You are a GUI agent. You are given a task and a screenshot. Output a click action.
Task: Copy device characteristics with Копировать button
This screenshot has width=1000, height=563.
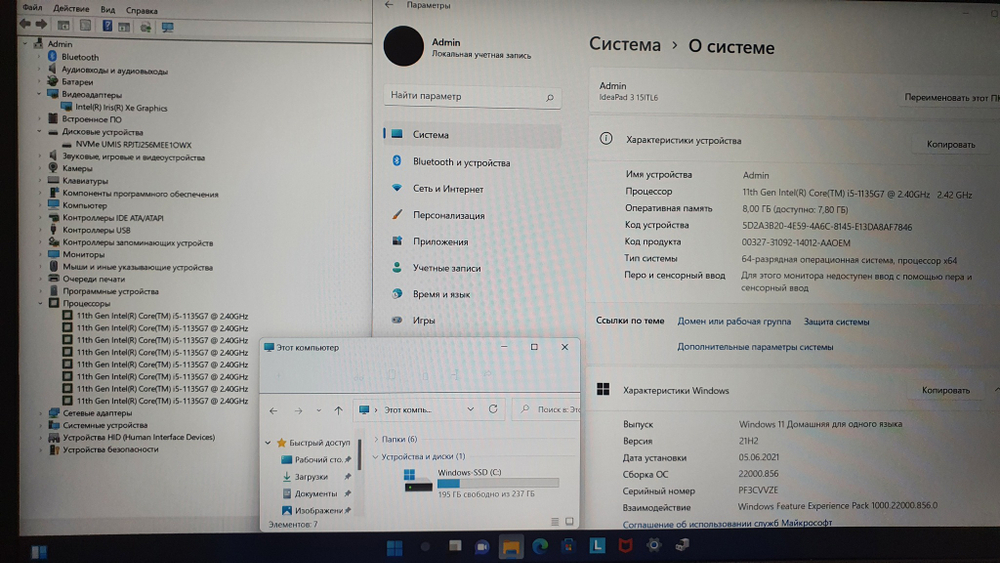coord(950,144)
